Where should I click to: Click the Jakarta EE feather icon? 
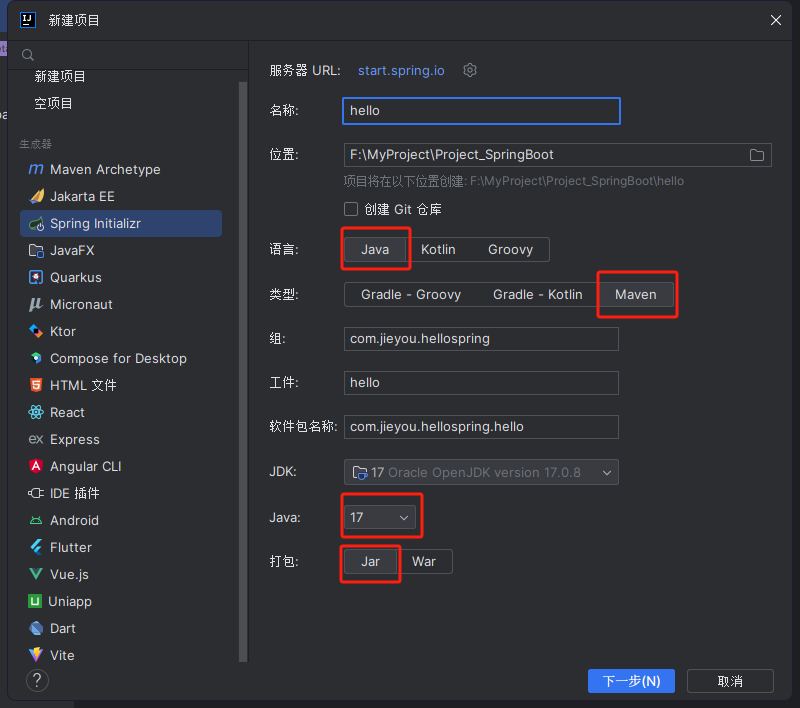(36, 196)
